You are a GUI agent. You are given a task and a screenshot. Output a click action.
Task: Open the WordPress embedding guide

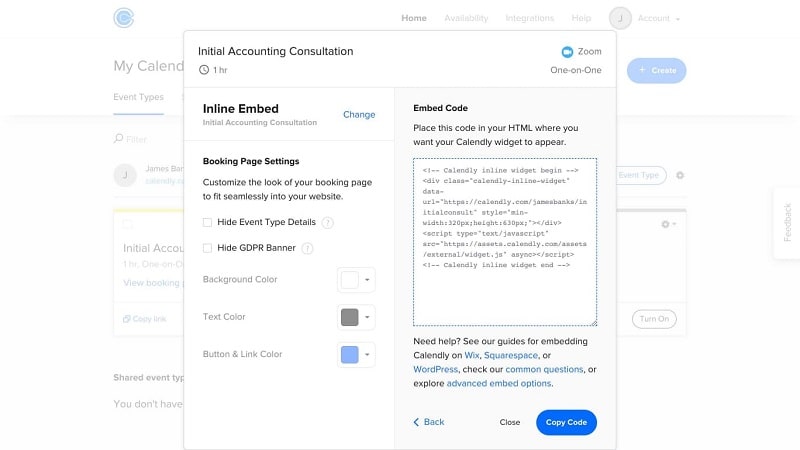point(435,369)
